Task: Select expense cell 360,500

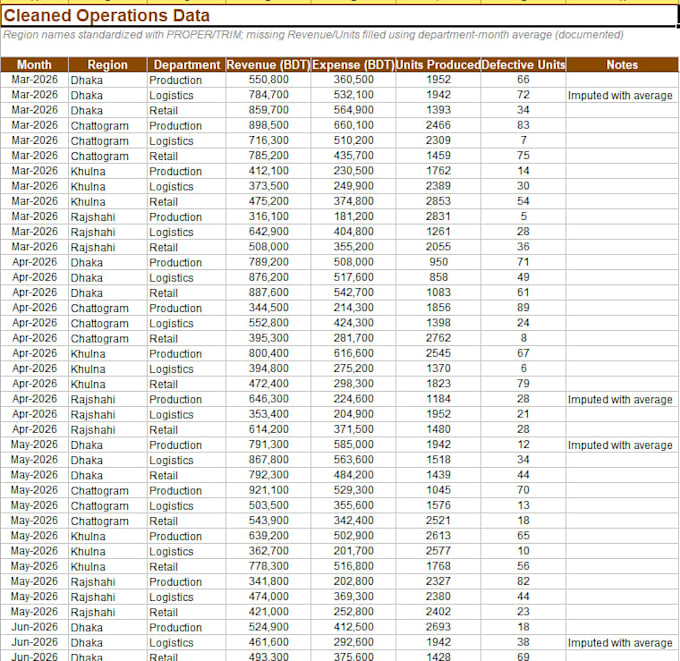Action: (x=353, y=80)
